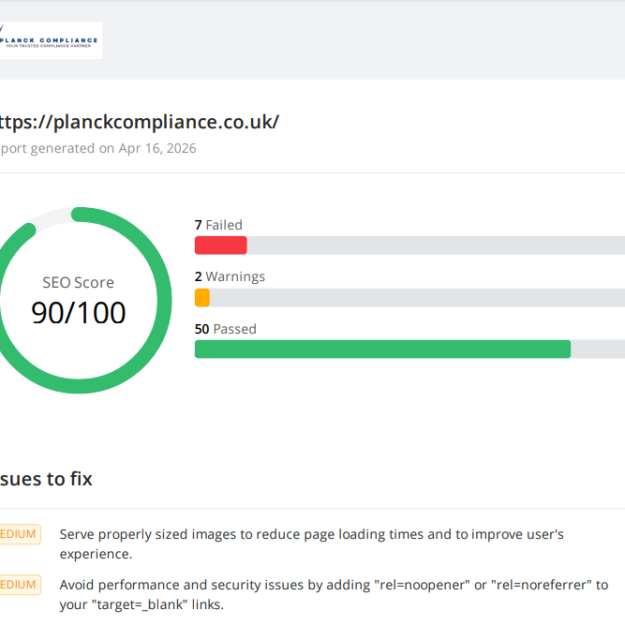The image size is (625, 625).
Task: Click the Planck Compliance logo
Action: click(51, 40)
